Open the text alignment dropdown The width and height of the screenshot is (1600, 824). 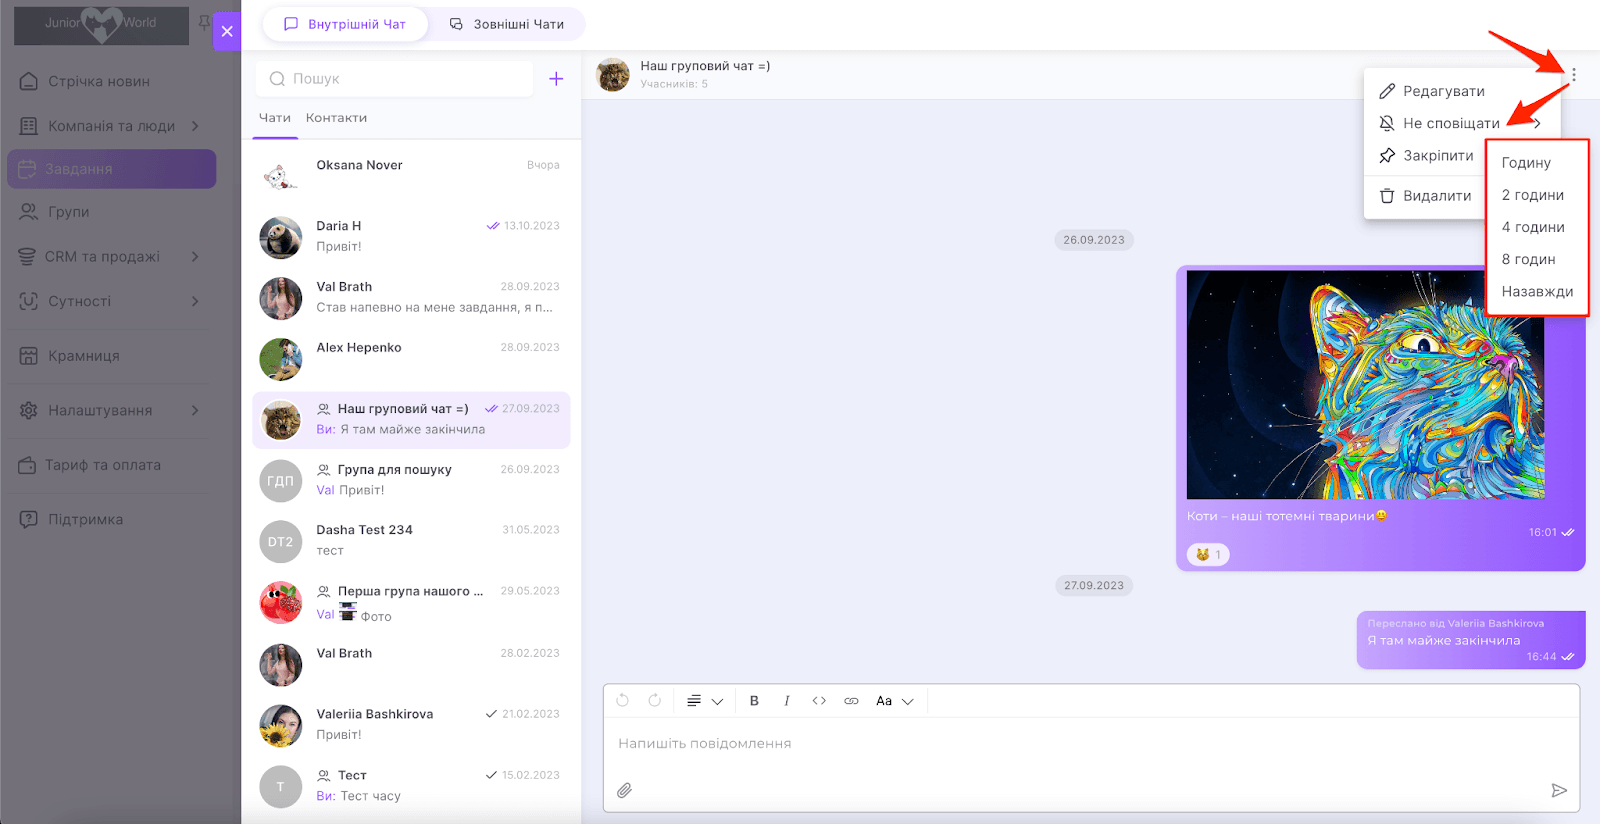tap(704, 701)
